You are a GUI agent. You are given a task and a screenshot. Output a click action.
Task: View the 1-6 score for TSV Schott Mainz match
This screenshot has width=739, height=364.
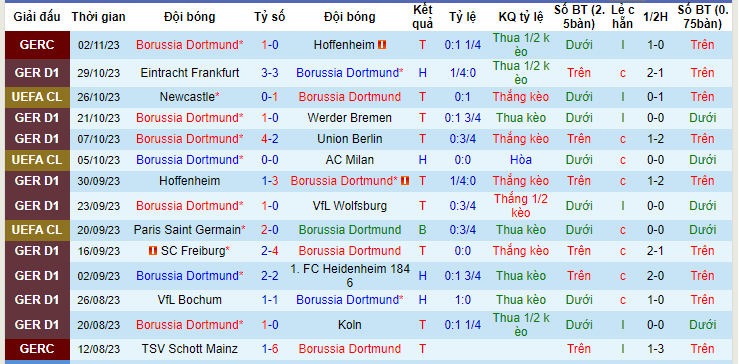tap(270, 349)
